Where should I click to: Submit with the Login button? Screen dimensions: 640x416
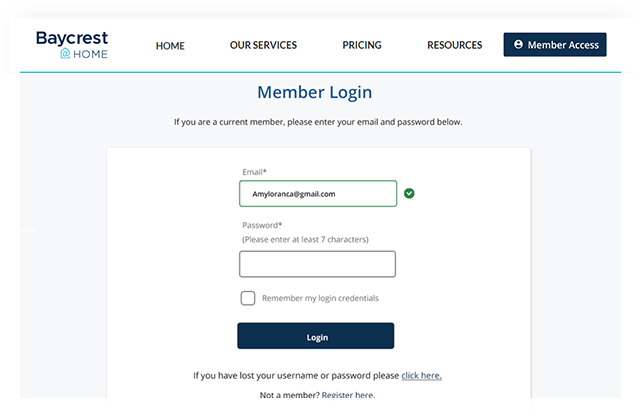pyautogui.click(x=315, y=336)
